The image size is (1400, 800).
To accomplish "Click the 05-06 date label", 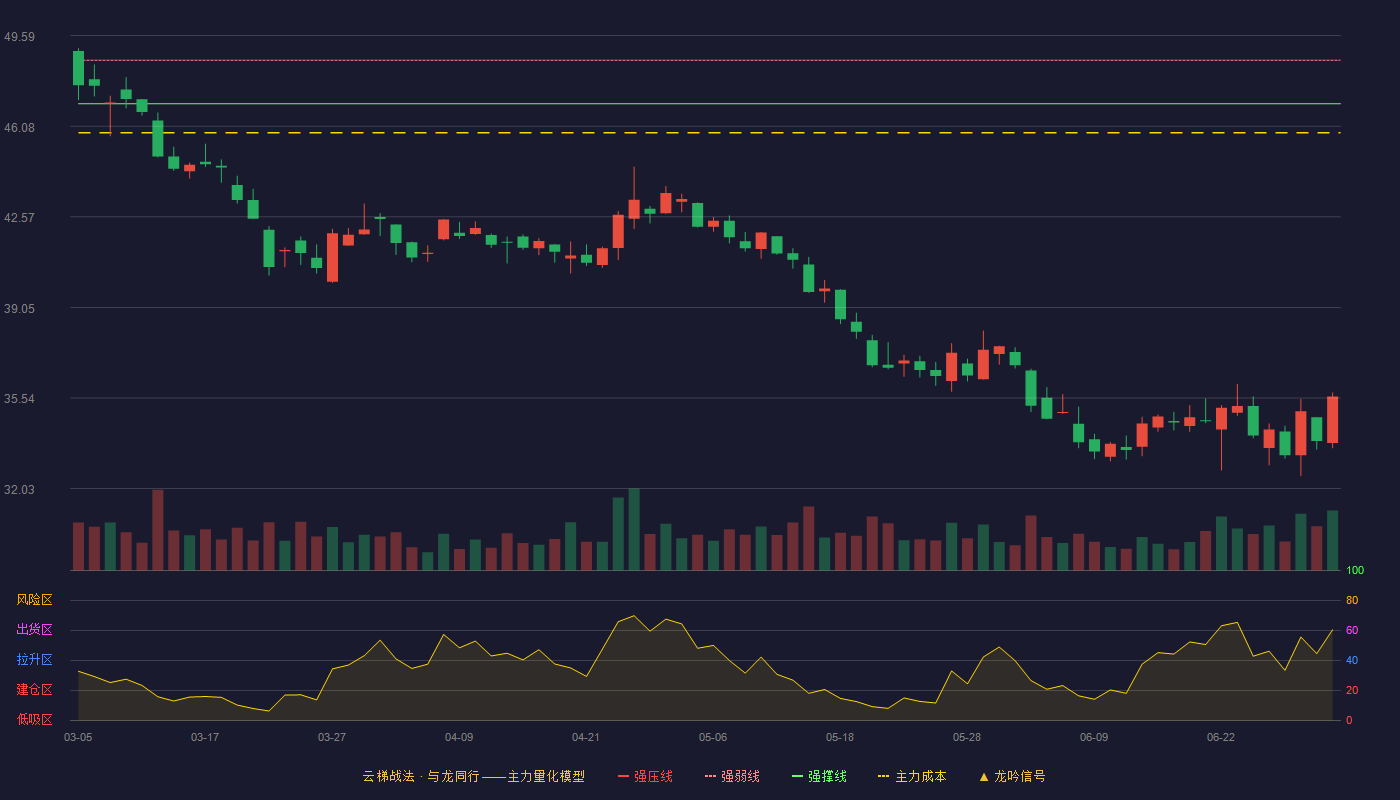I will [x=713, y=737].
